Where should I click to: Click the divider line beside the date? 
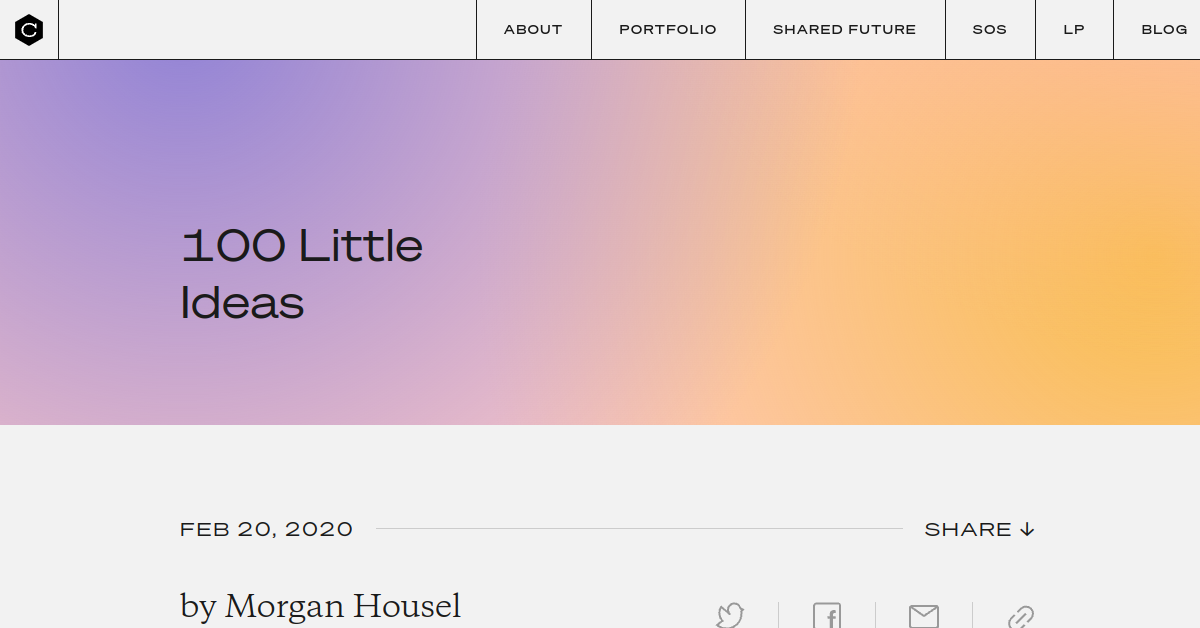[639, 529]
